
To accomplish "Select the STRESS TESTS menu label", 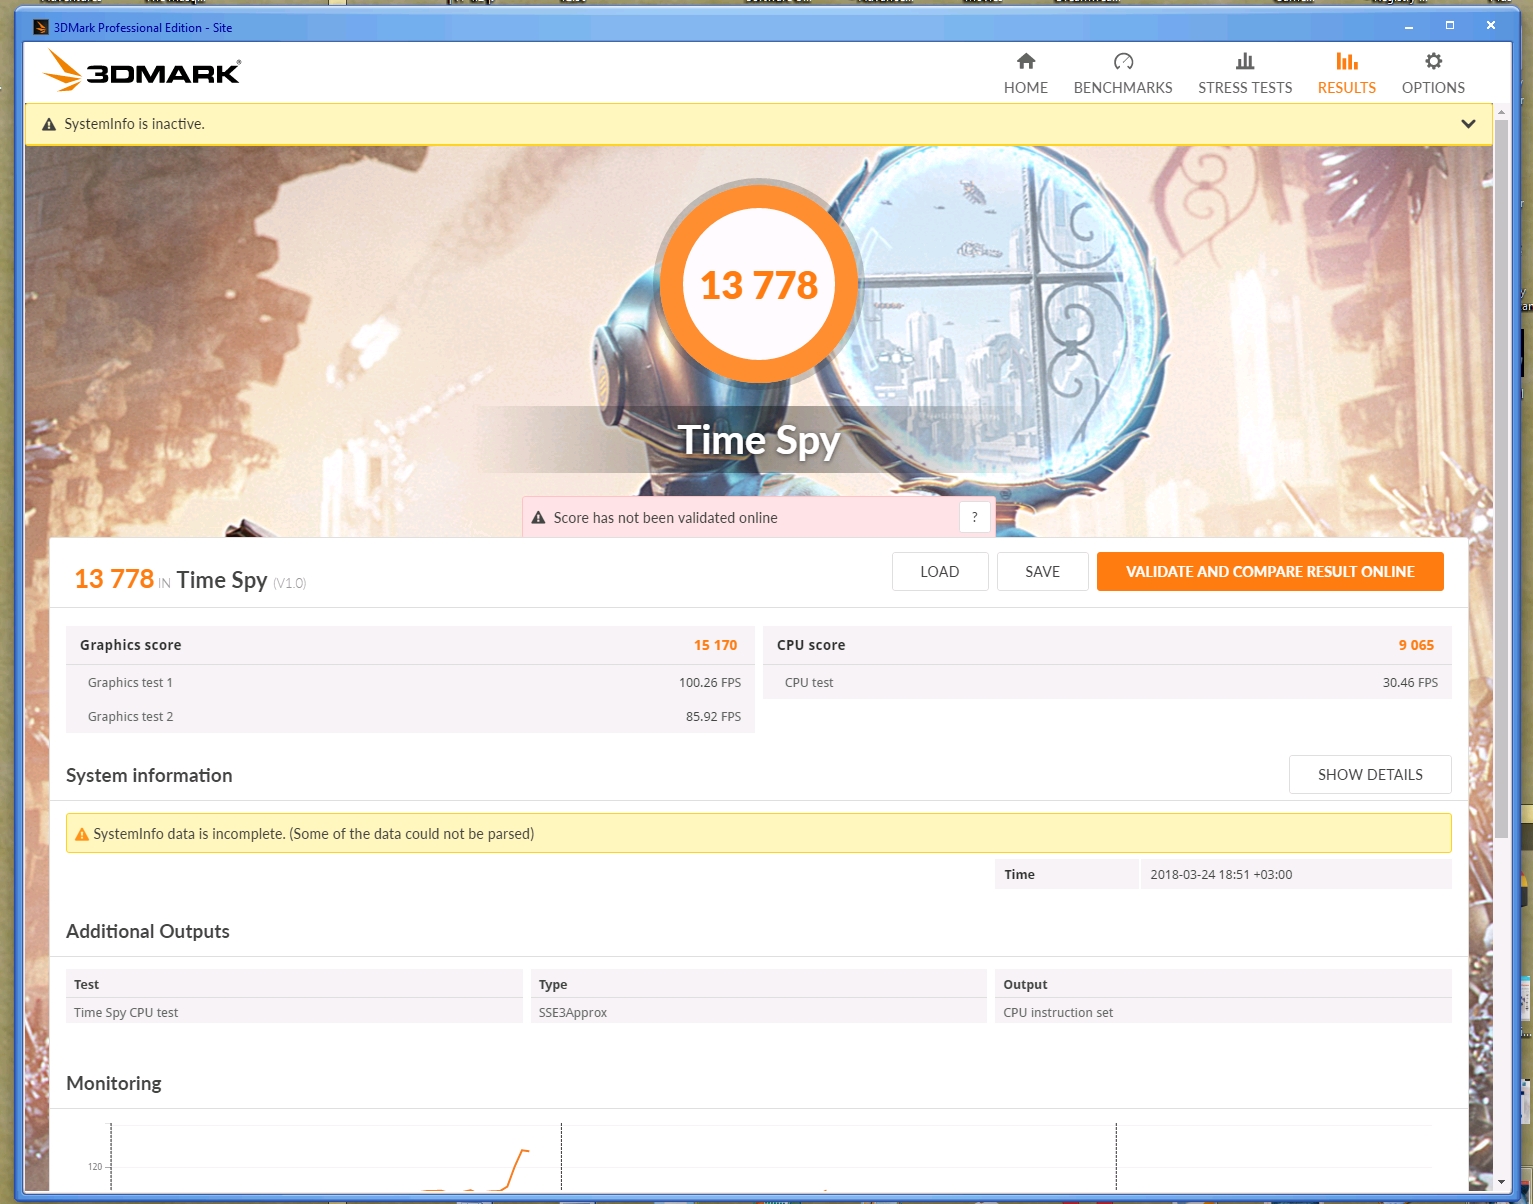I will [1245, 88].
